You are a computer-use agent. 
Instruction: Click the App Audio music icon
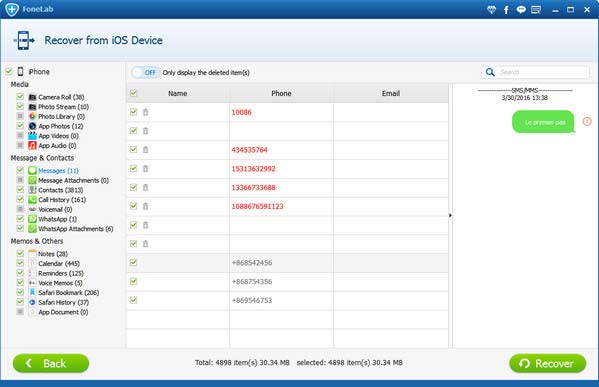[x=32, y=146]
